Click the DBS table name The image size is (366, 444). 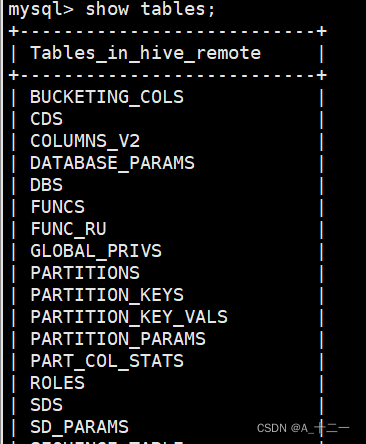point(46,185)
